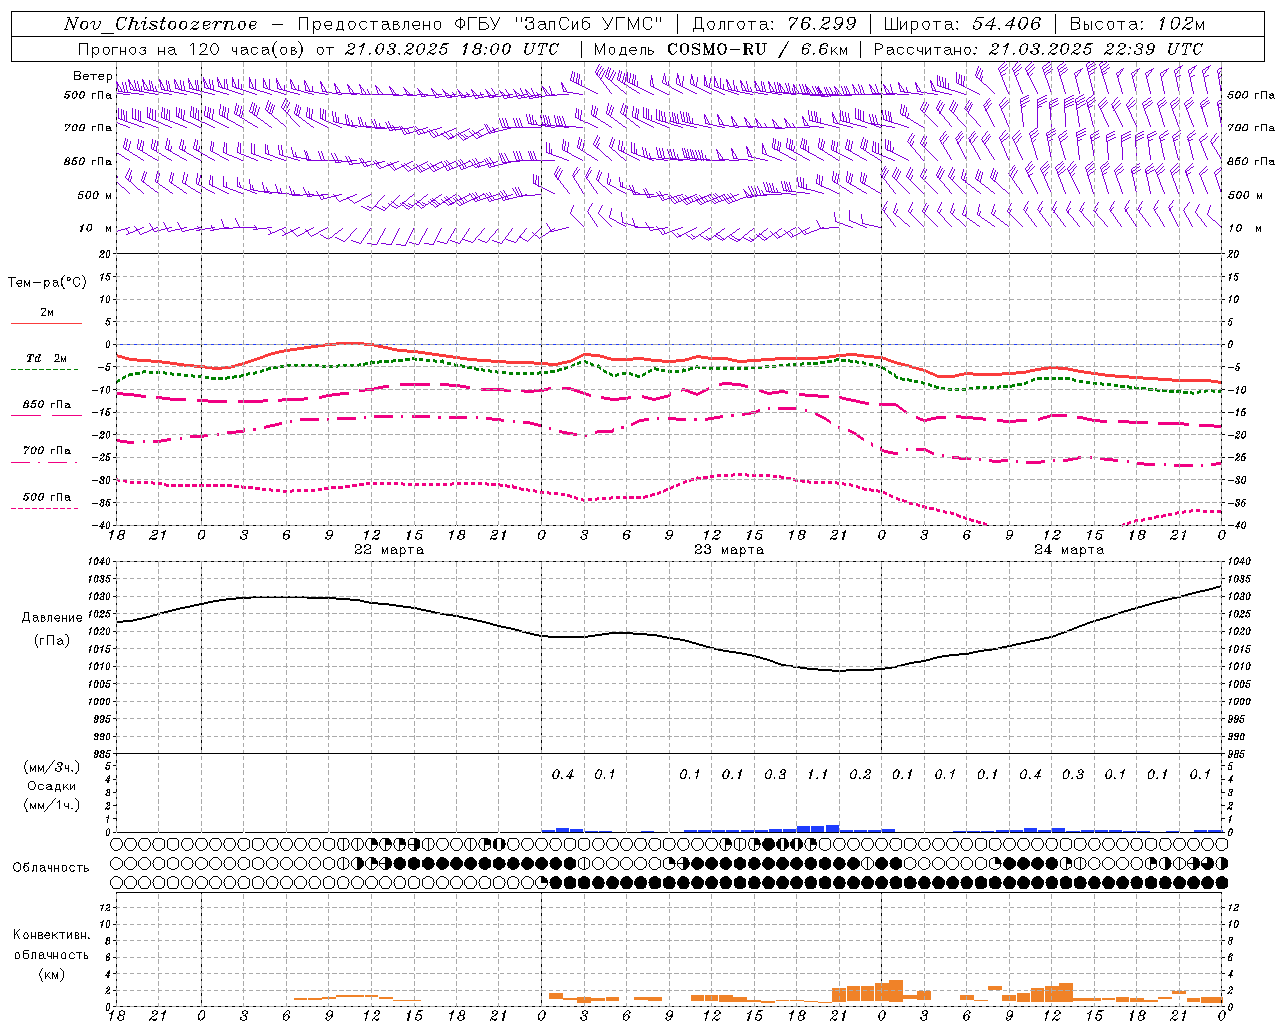Viewport: 1280px width, 1024px height.
Task: Click the solid red '2м' legend line
Action: pyautogui.click(x=46, y=323)
